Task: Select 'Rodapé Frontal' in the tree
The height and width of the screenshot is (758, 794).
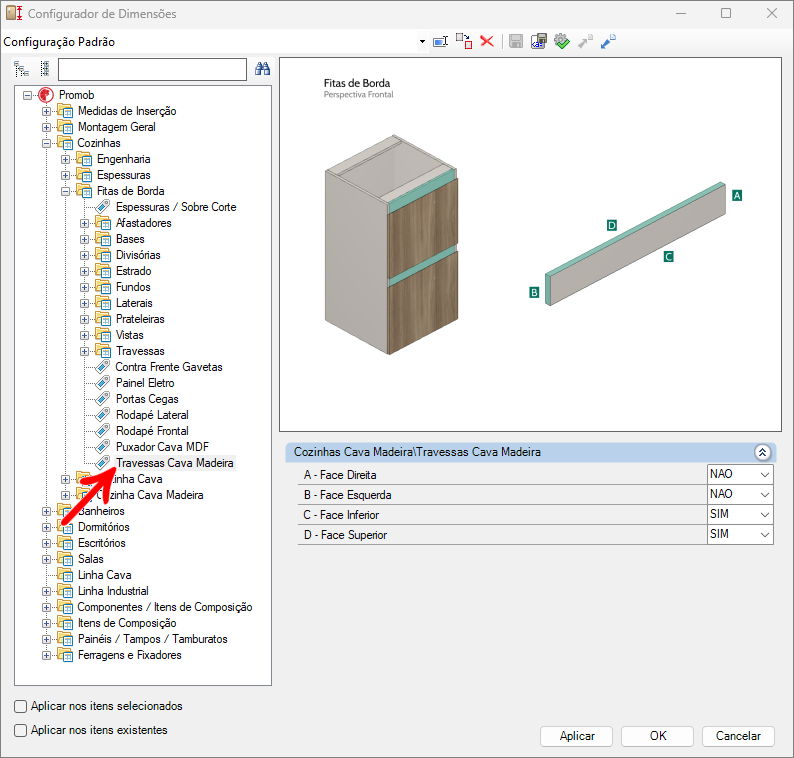Action: (x=151, y=431)
